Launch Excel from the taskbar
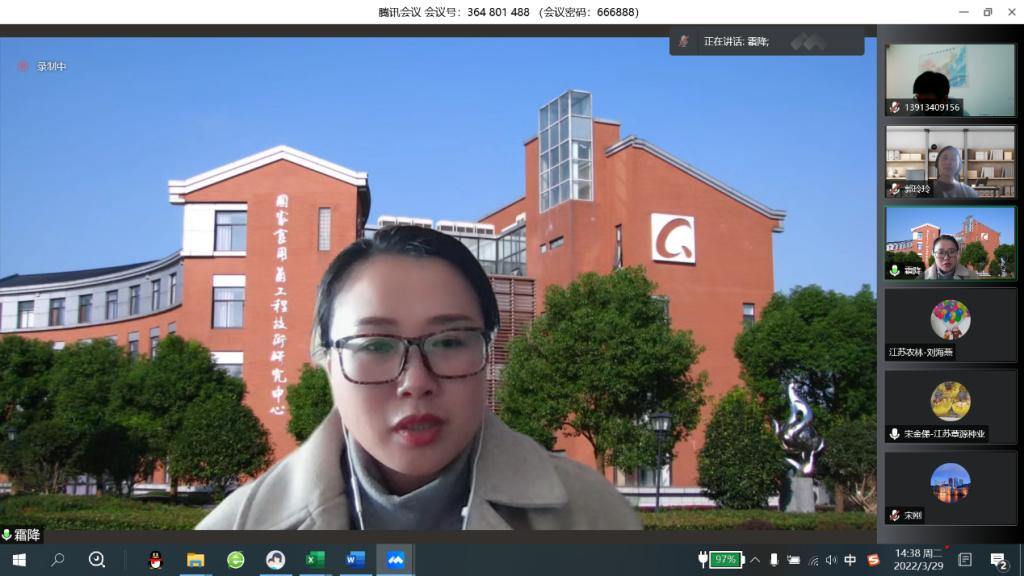This screenshot has width=1024, height=576. (315, 560)
